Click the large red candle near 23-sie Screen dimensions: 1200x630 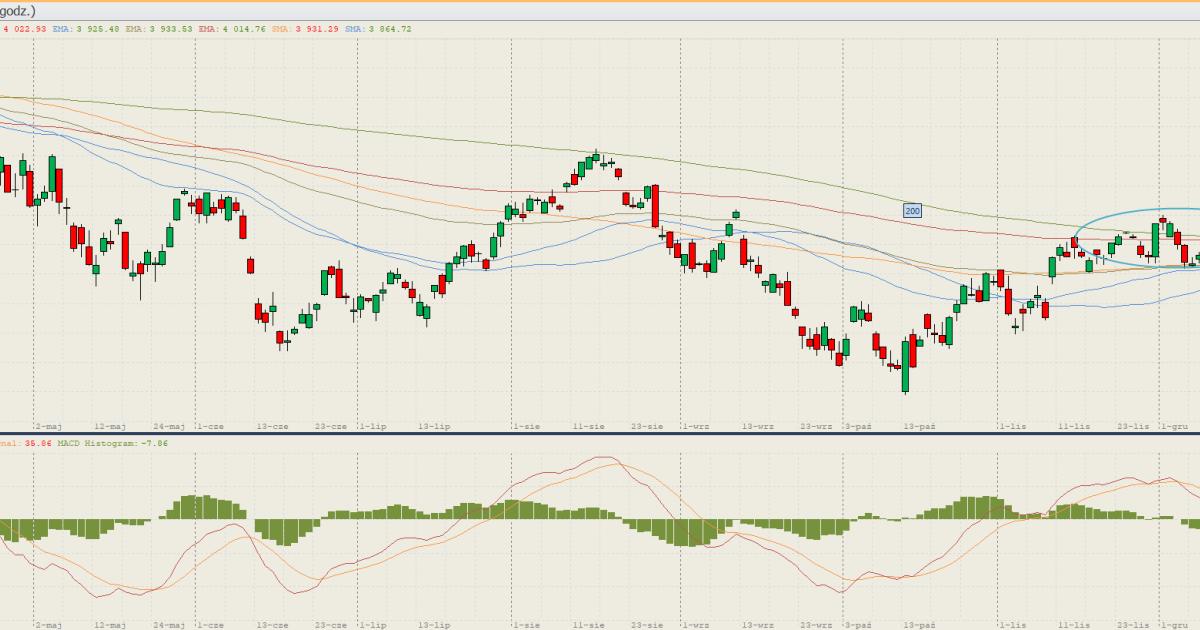[655, 206]
